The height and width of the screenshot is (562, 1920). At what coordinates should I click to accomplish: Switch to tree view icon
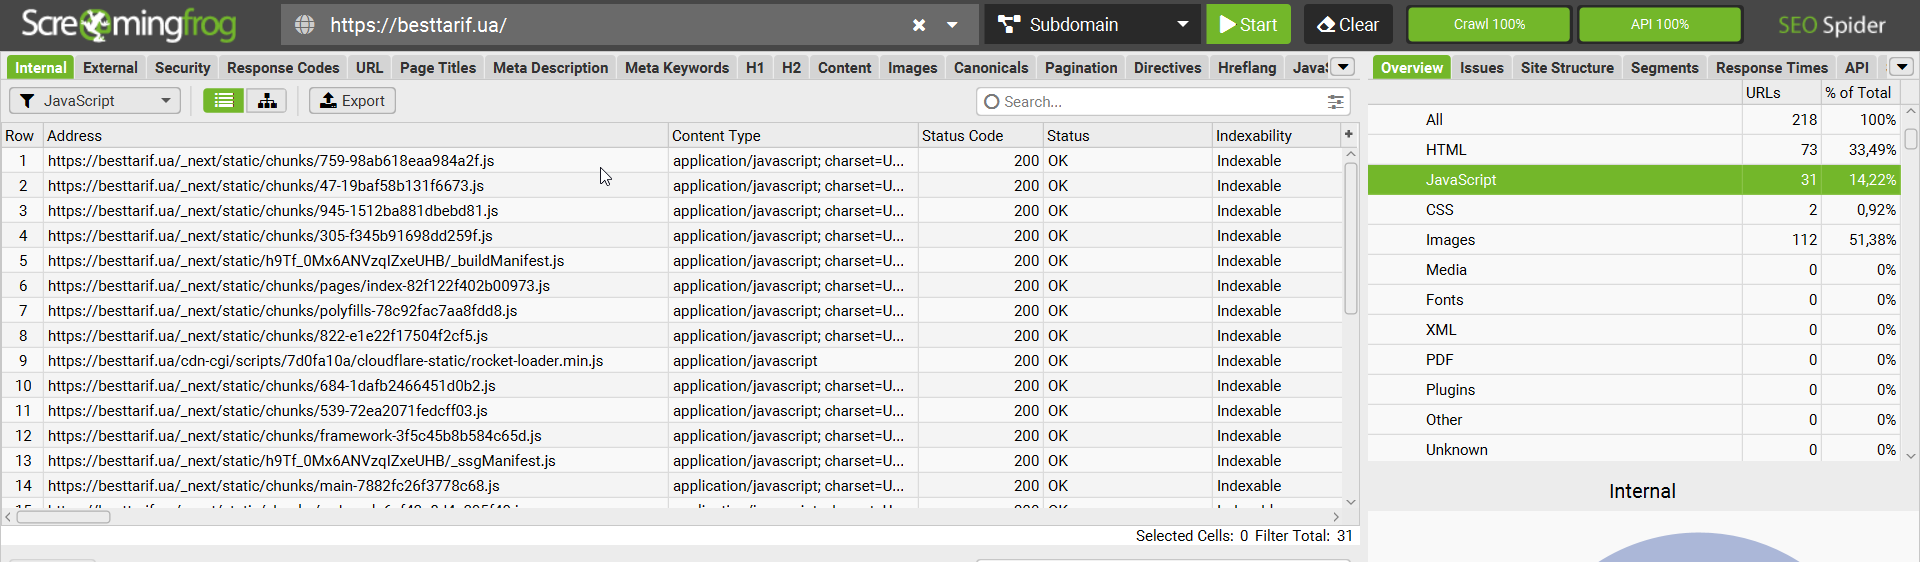267,101
